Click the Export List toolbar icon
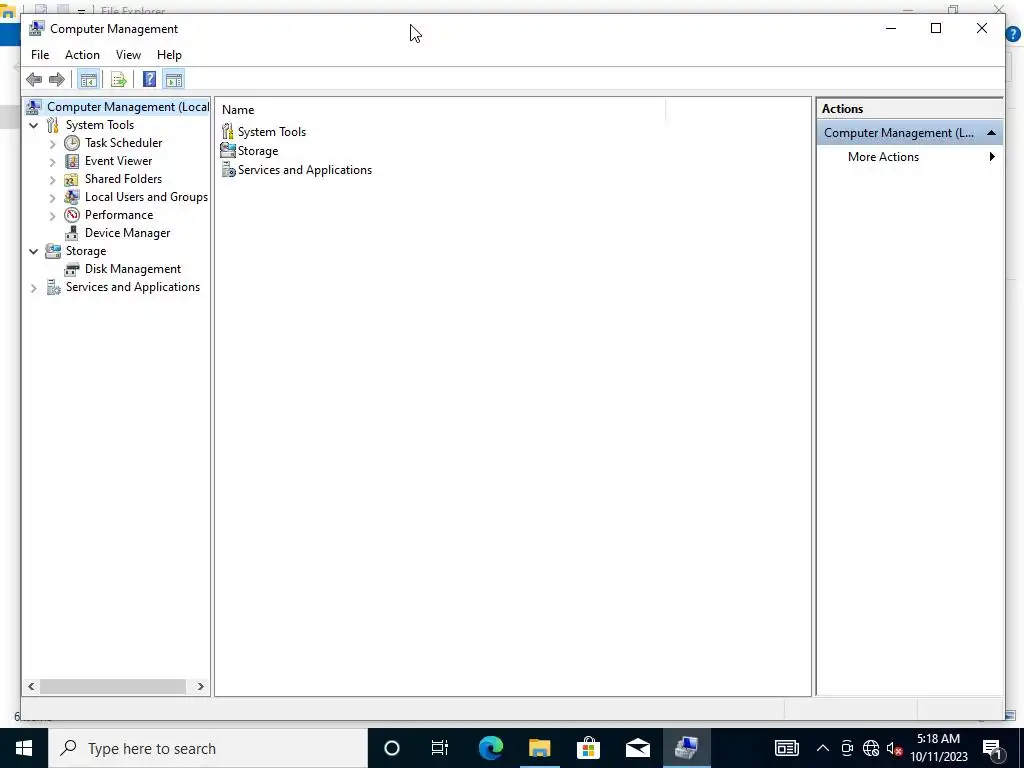1024x768 pixels. coord(119,80)
